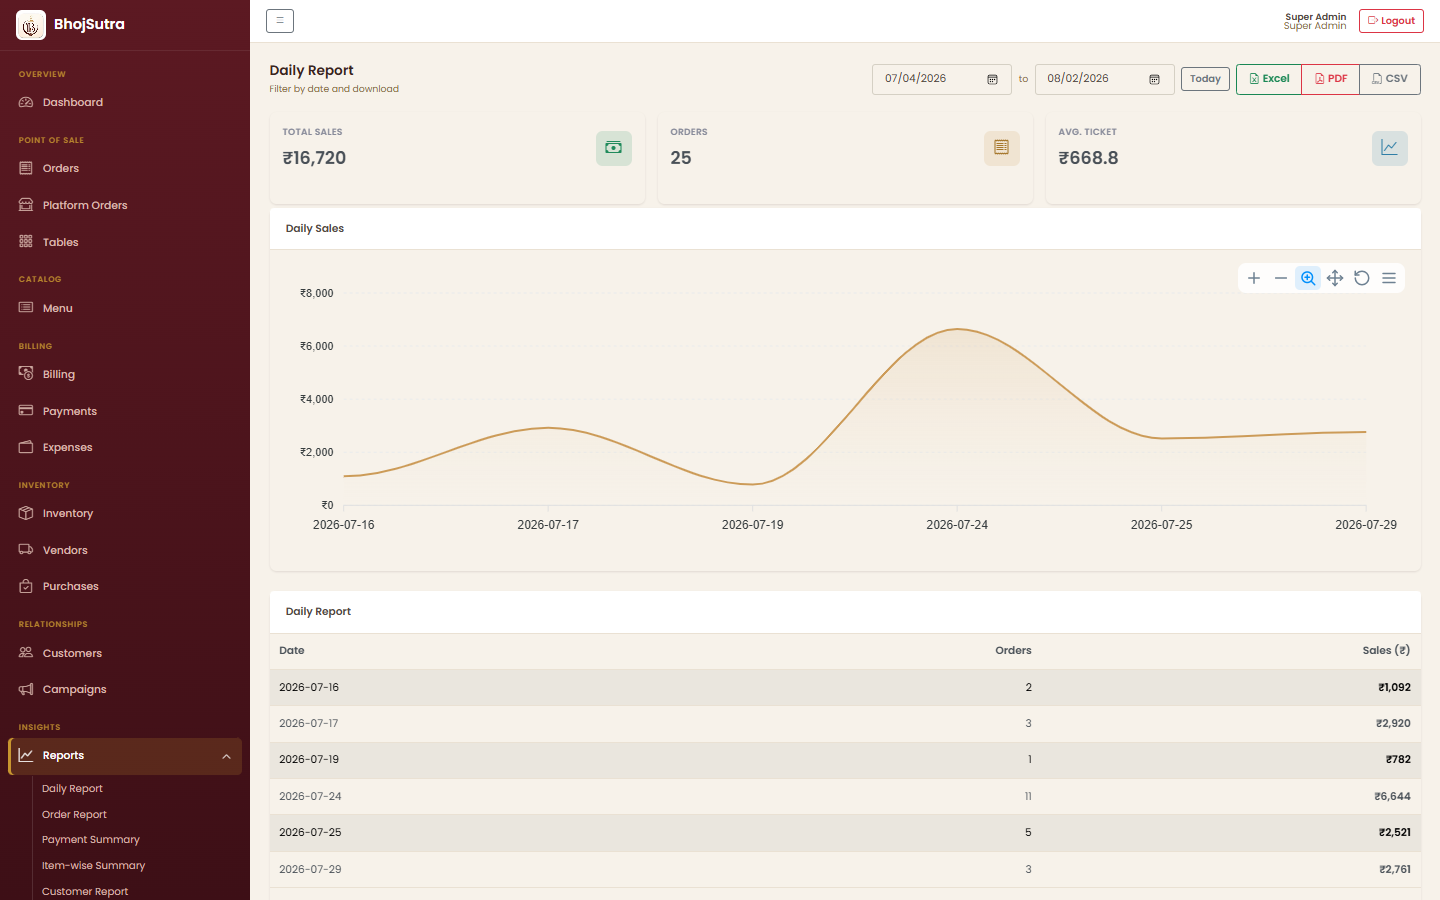Image resolution: width=1440 pixels, height=900 pixels.
Task: Click the Customers people icon
Action: (x=26, y=653)
